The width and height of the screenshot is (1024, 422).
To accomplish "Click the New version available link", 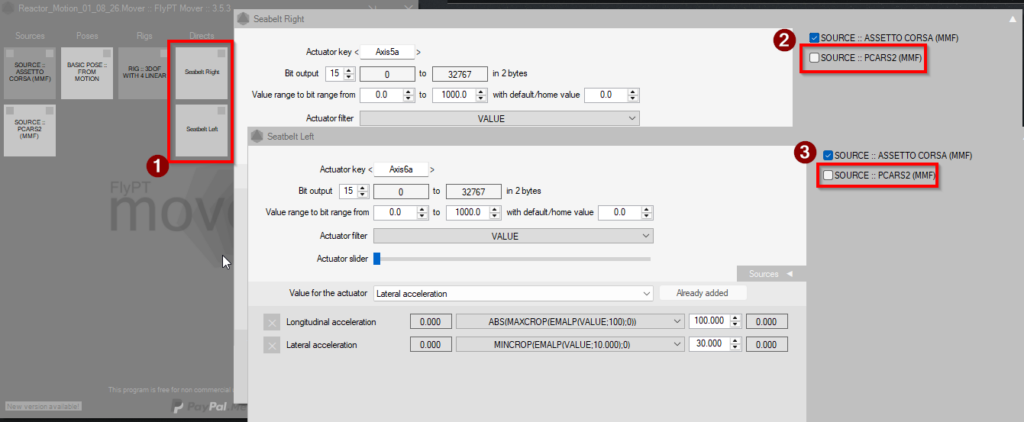I will [x=44, y=406].
